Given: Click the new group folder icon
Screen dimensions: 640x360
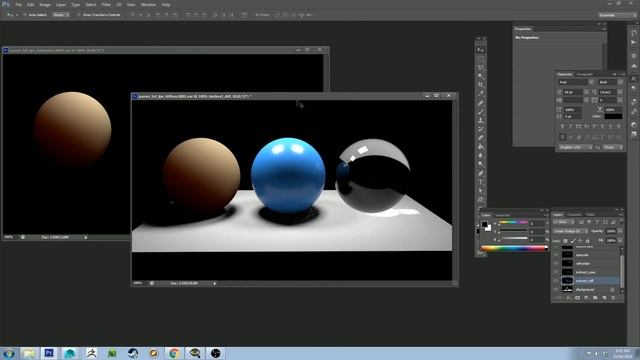Looking at the screenshot, I should tap(595, 298).
